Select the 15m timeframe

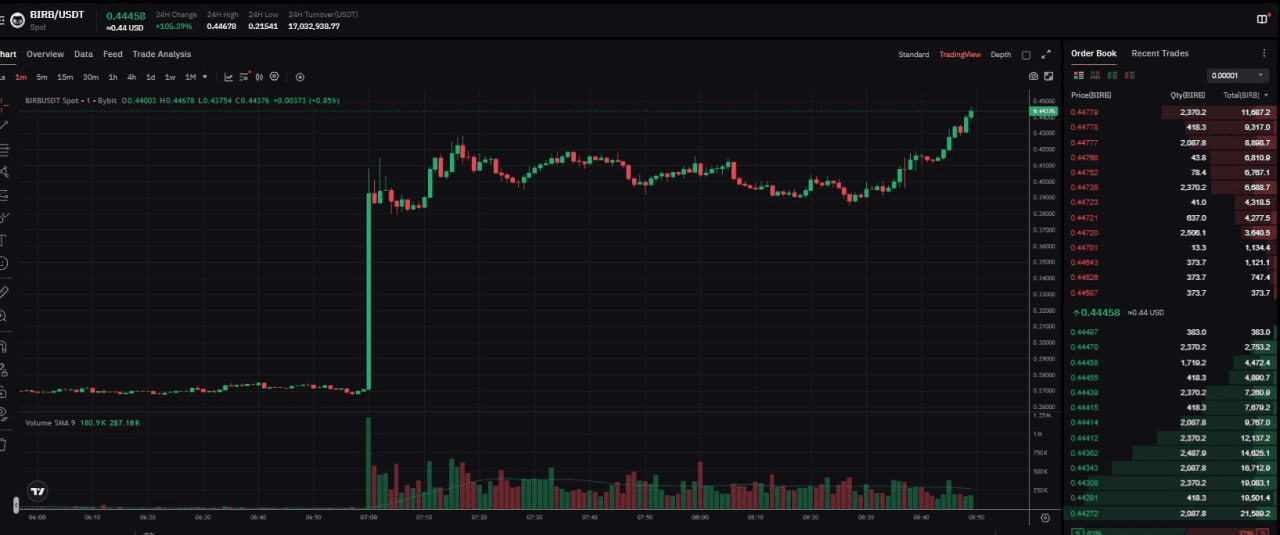pyautogui.click(x=65, y=77)
